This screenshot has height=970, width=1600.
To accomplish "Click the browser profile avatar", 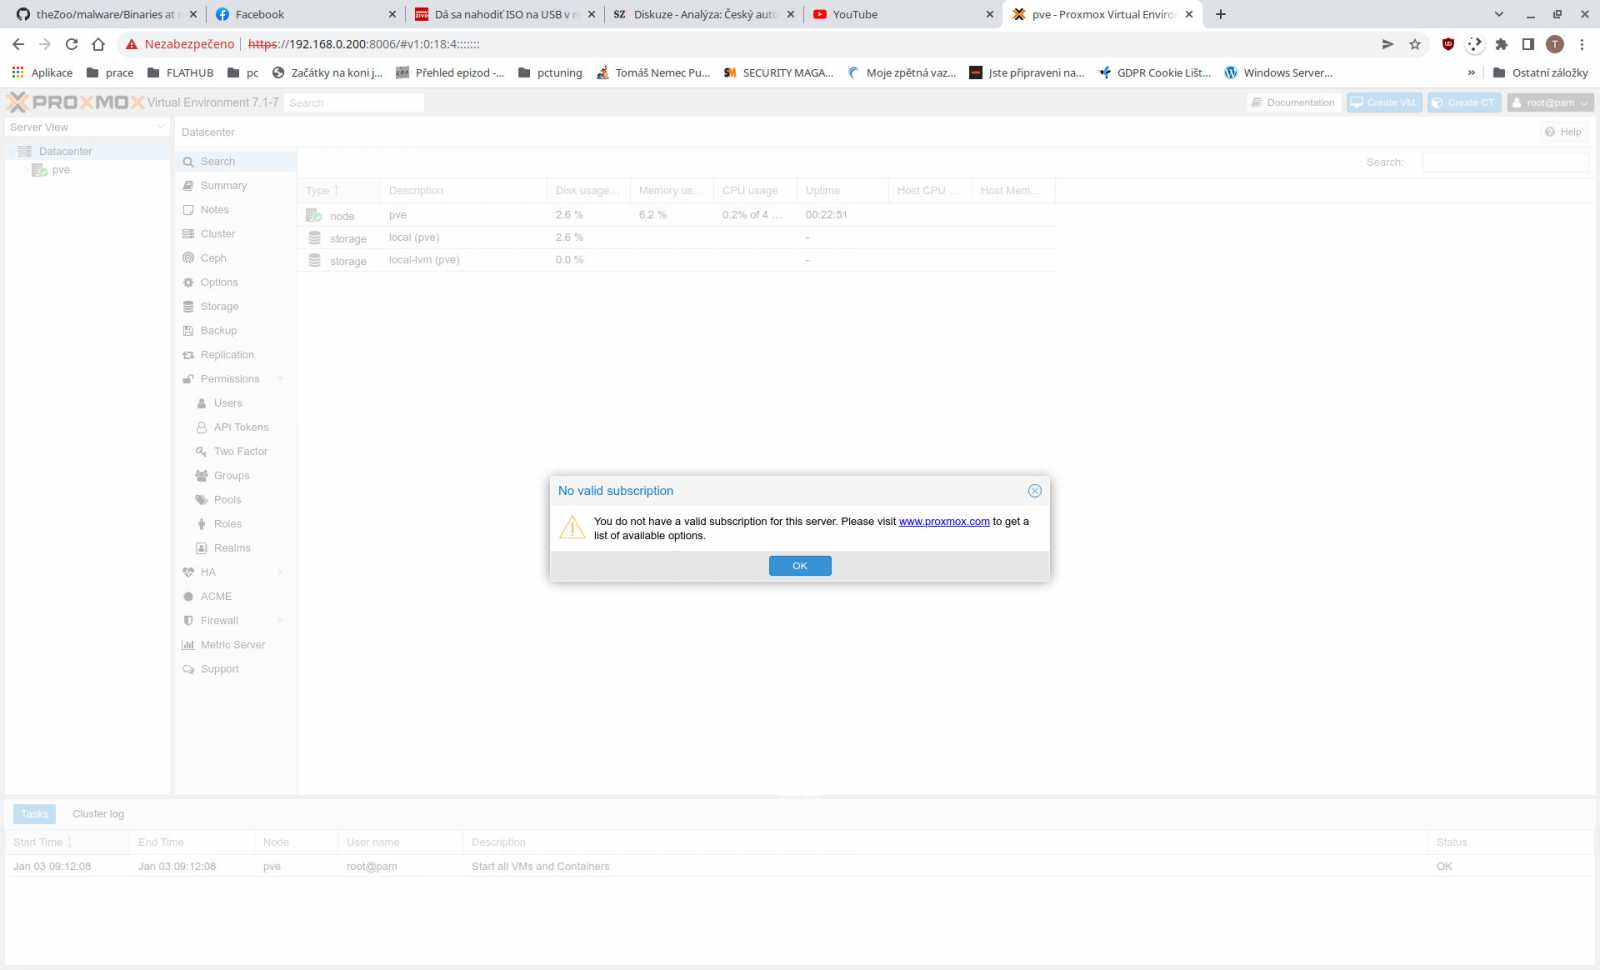I will click(1555, 44).
